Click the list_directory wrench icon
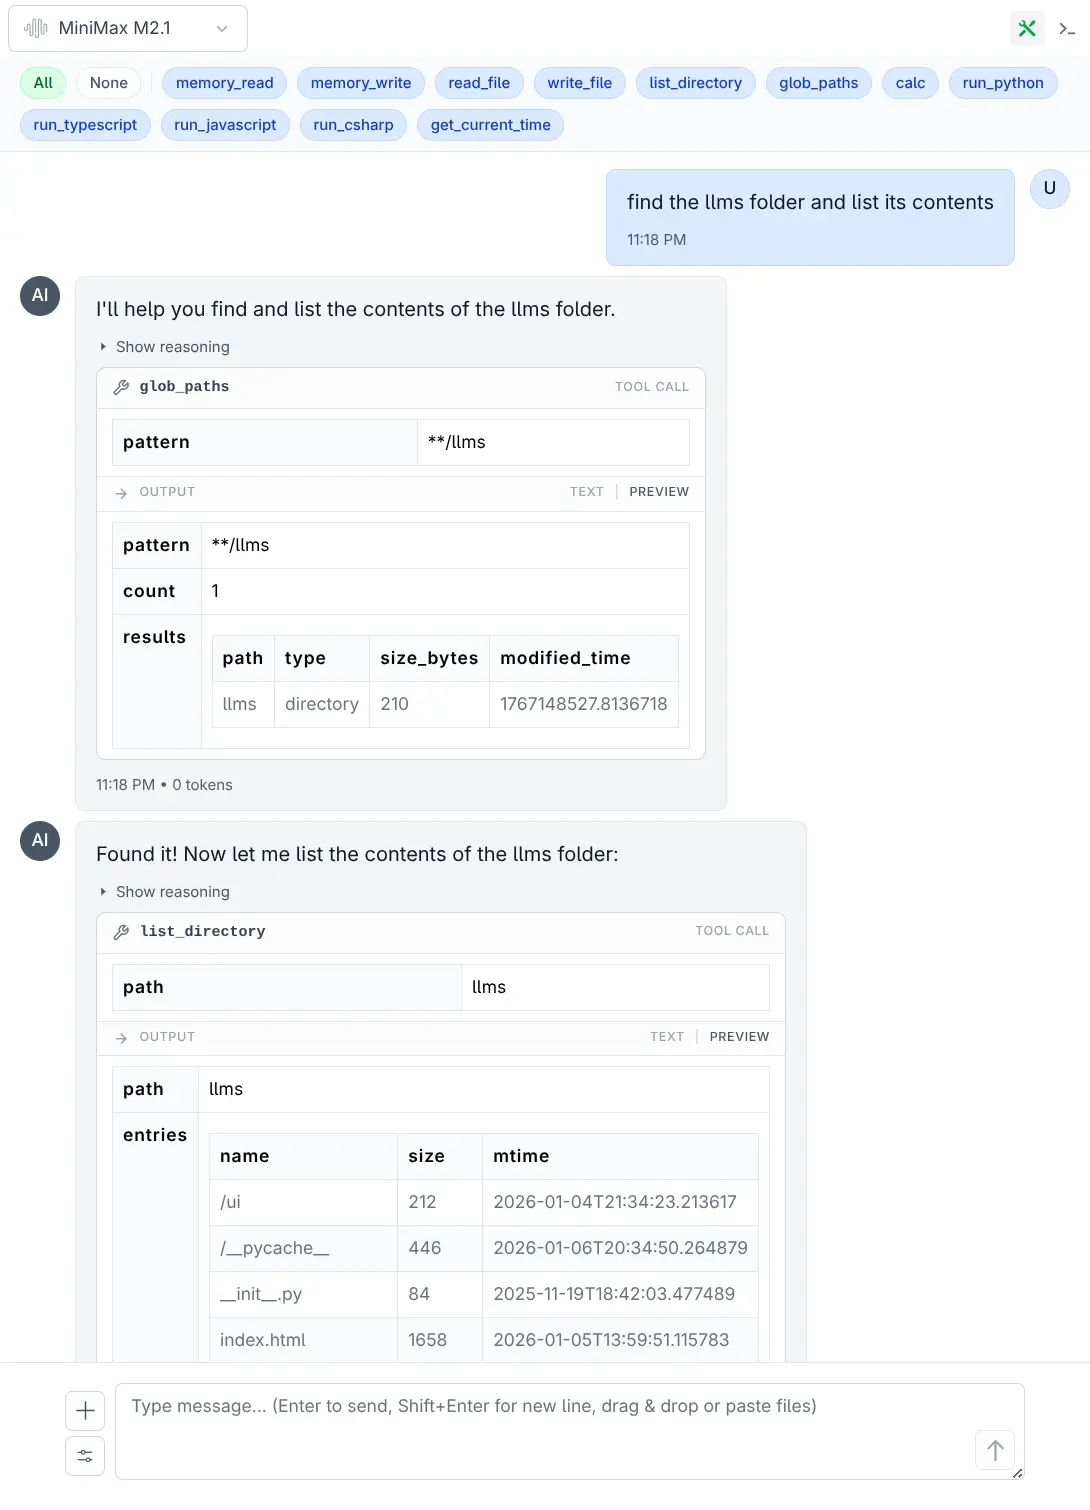1090x1510 pixels. coord(122,932)
